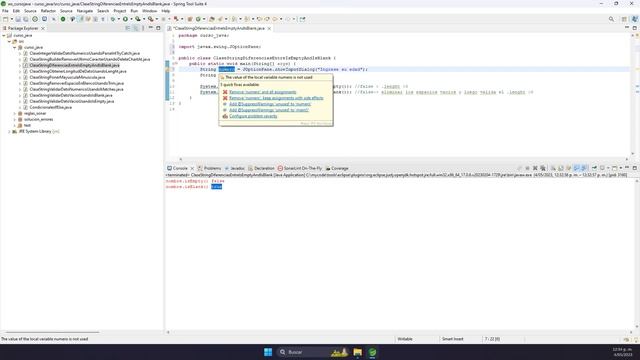640x360 pixels.
Task: Minimize the Package Explorer panel
Action: pyautogui.click(x=151, y=28)
